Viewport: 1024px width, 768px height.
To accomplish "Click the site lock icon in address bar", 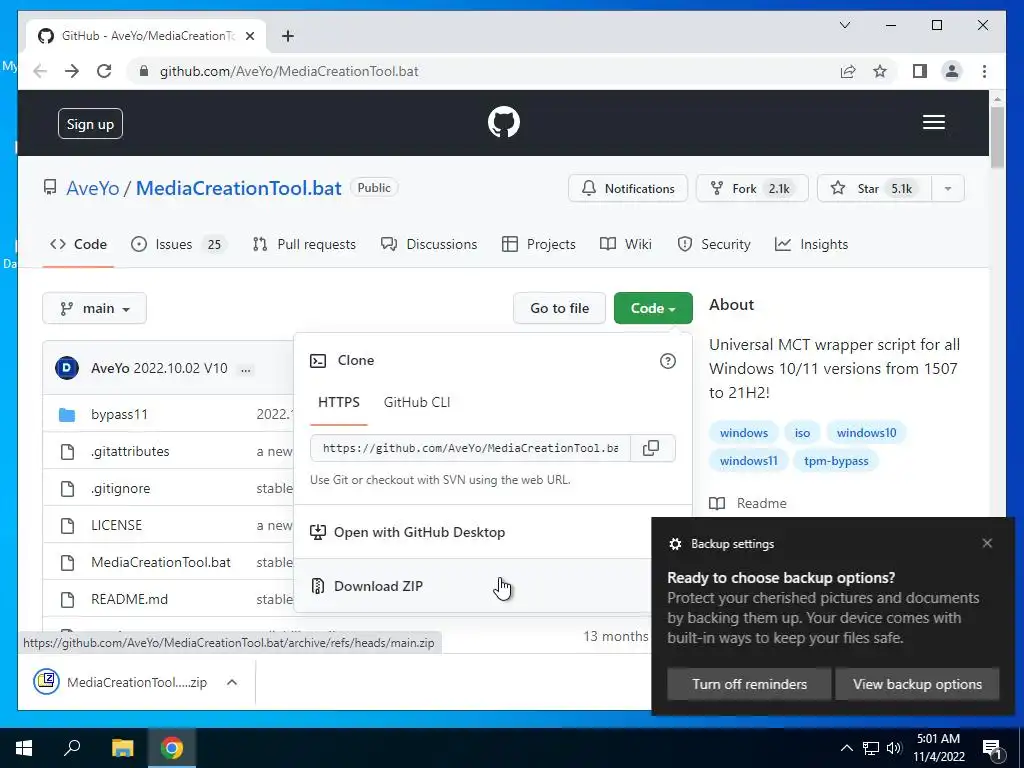I will (x=144, y=71).
